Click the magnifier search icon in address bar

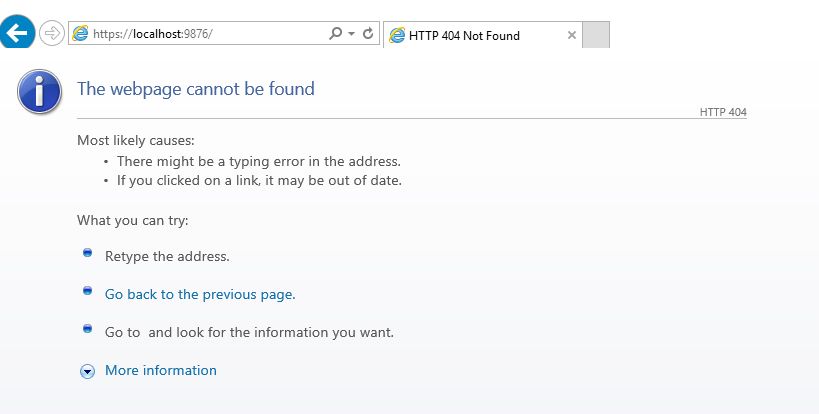click(x=335, y=33)
